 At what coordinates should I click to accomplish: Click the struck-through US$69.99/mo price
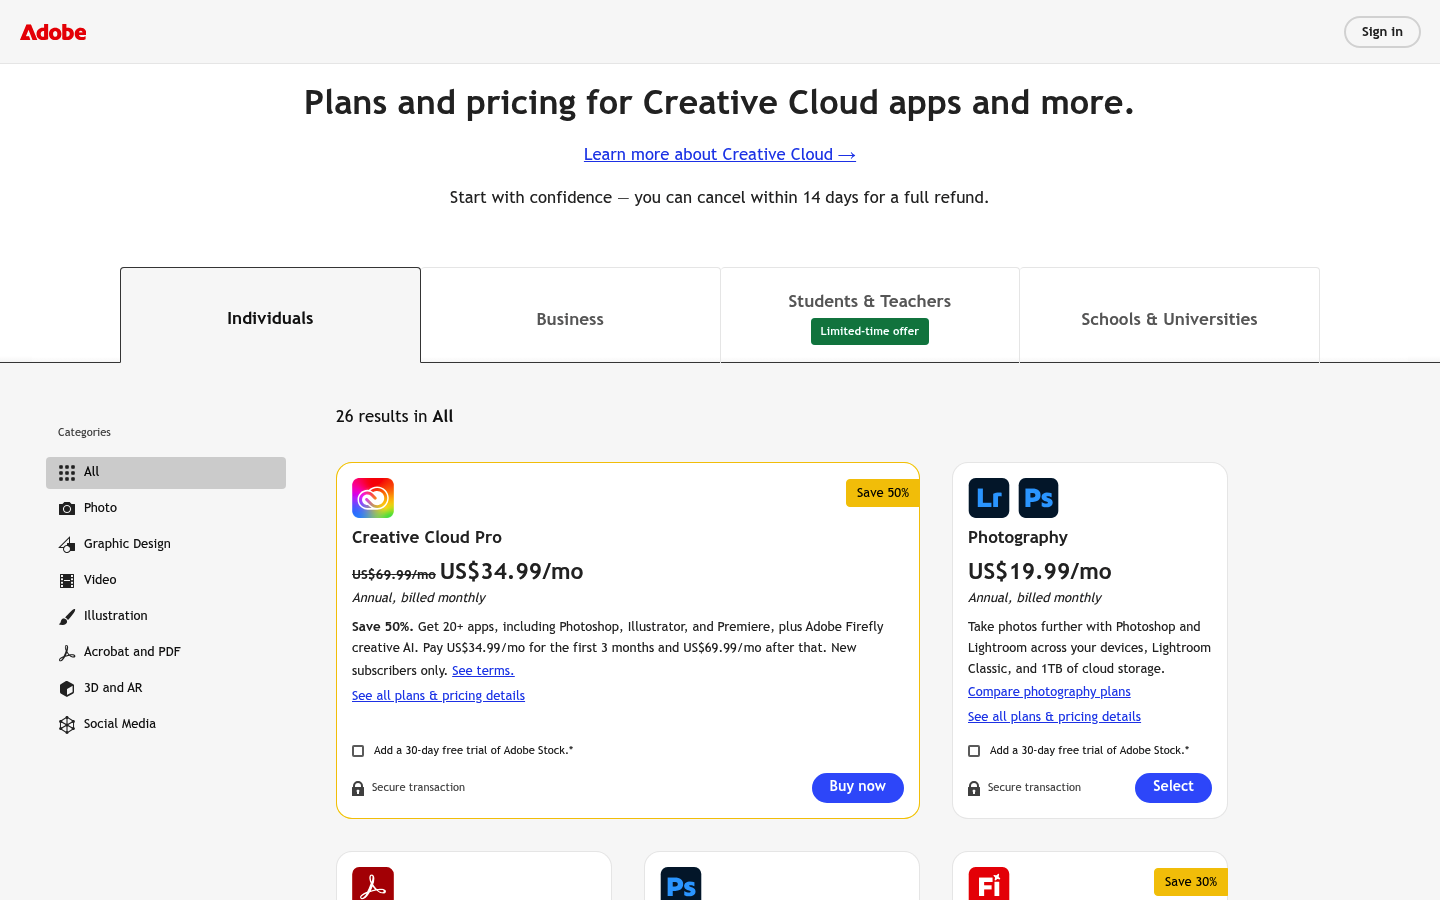(x=394, y=575)
